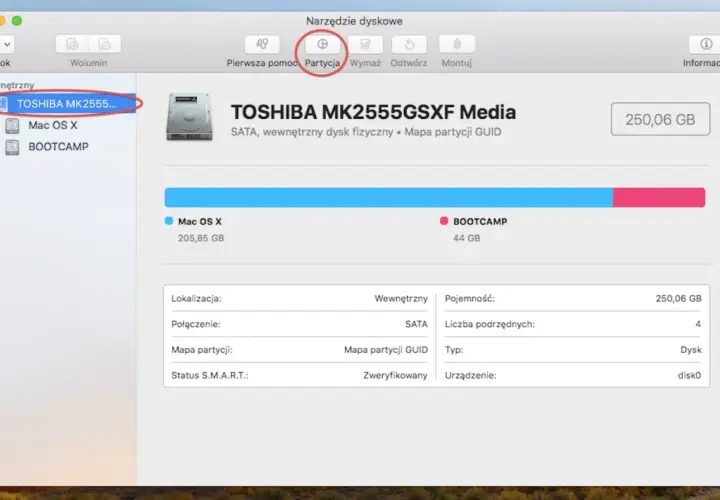Click the Połączenie value SATA
The width and height of the screenshot is (720, 500).
(x=416, y=324)
